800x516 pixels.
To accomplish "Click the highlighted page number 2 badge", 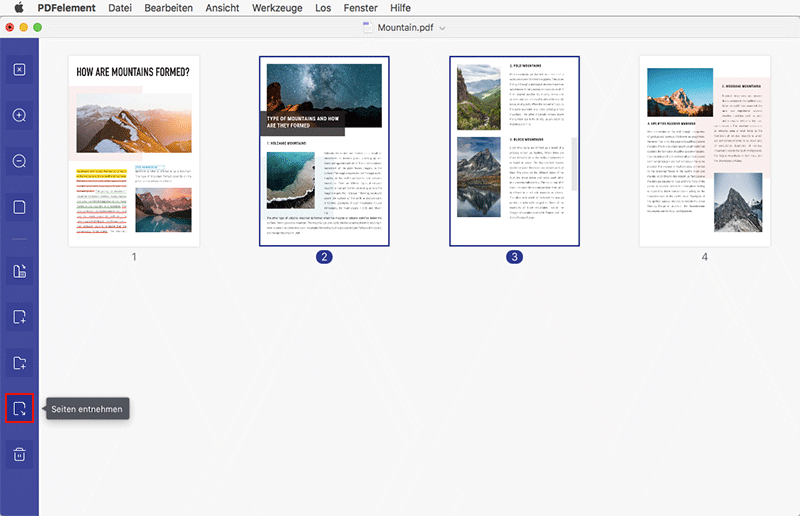I will pos(324,257).
